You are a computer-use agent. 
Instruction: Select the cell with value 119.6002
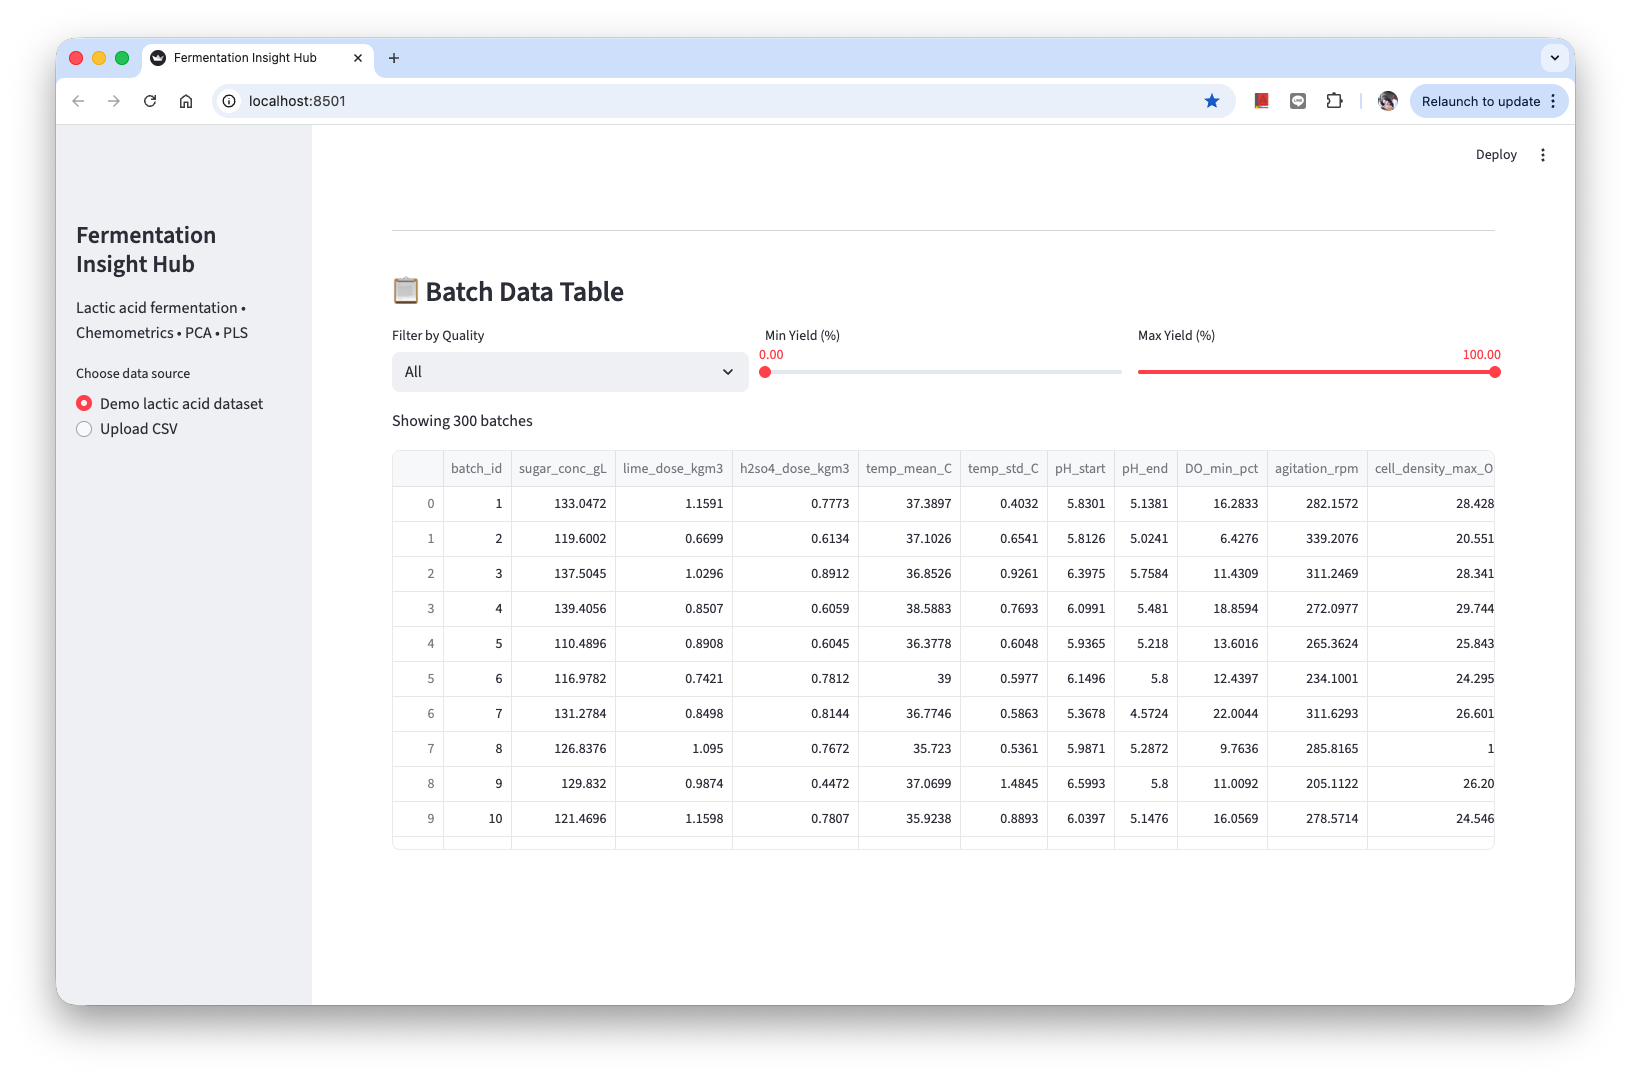coord(563,539)
